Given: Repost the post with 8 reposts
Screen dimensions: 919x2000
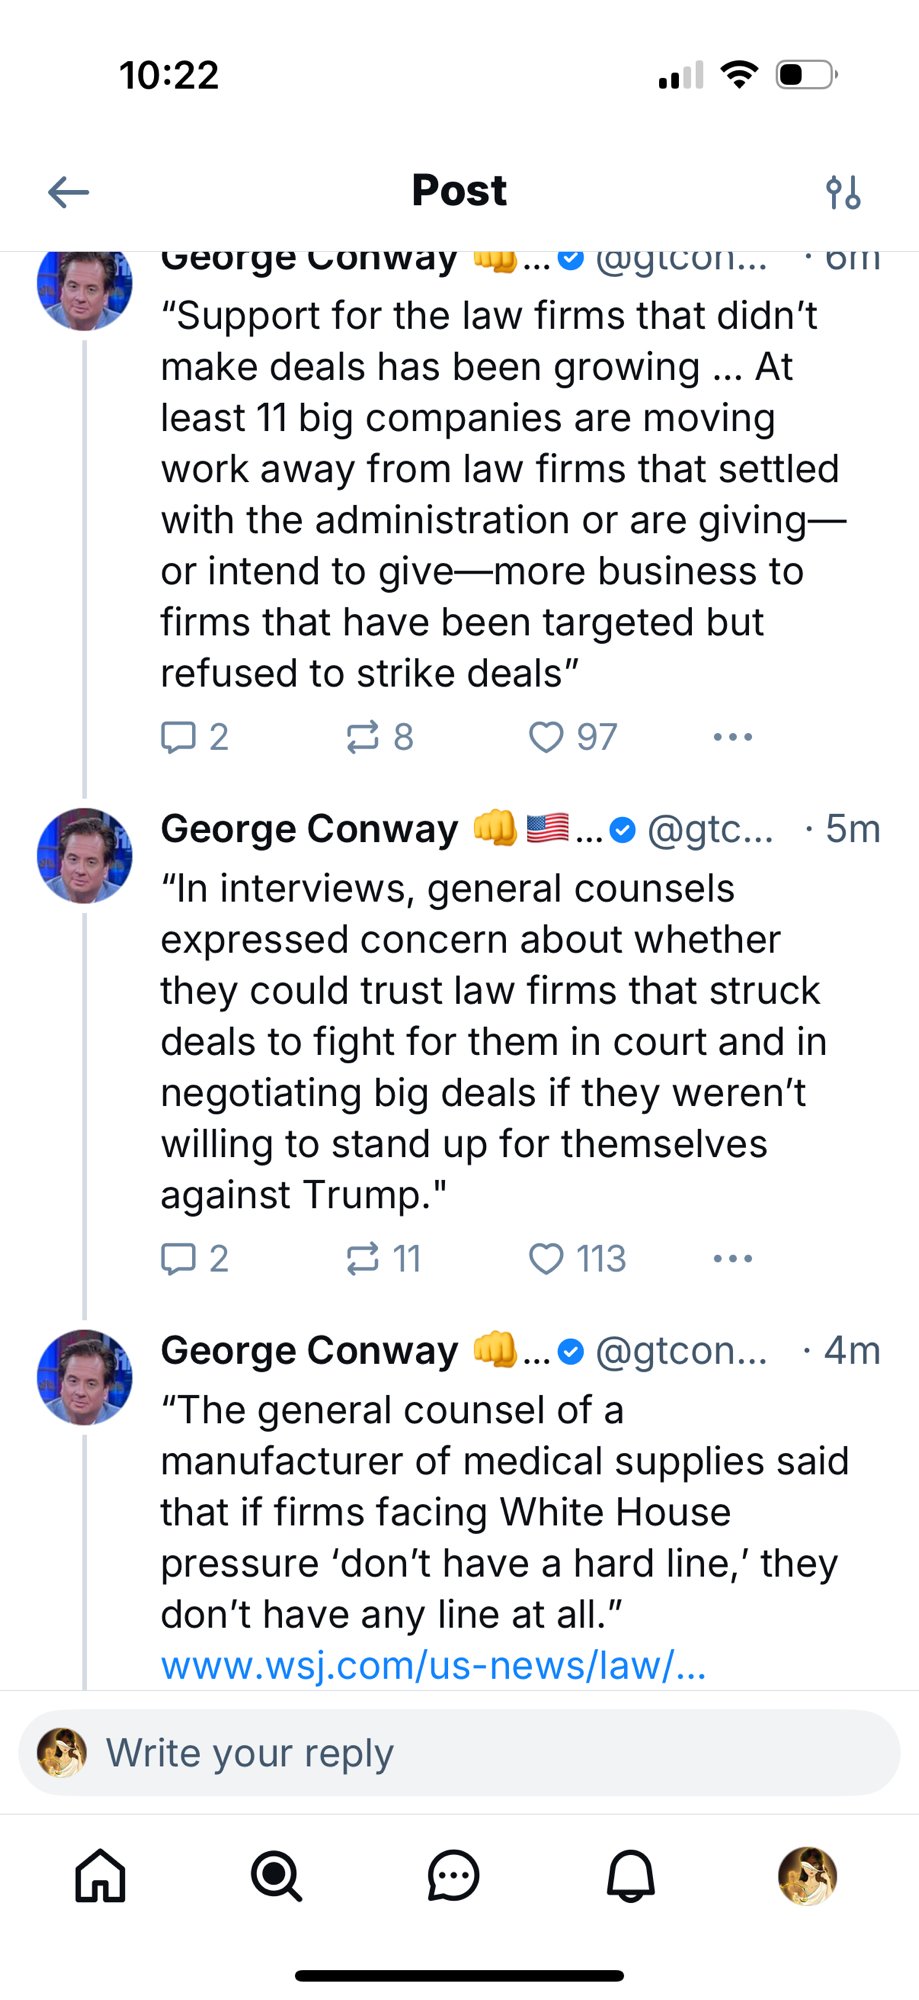Looking at the screenshot, I should pos(363,737).
